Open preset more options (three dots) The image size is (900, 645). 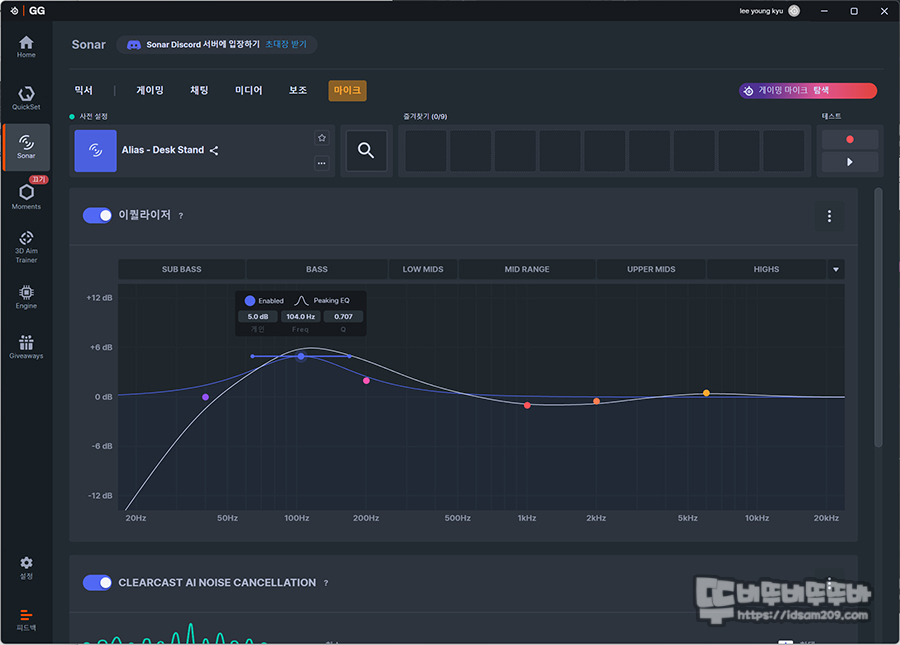tap(322, 163)
